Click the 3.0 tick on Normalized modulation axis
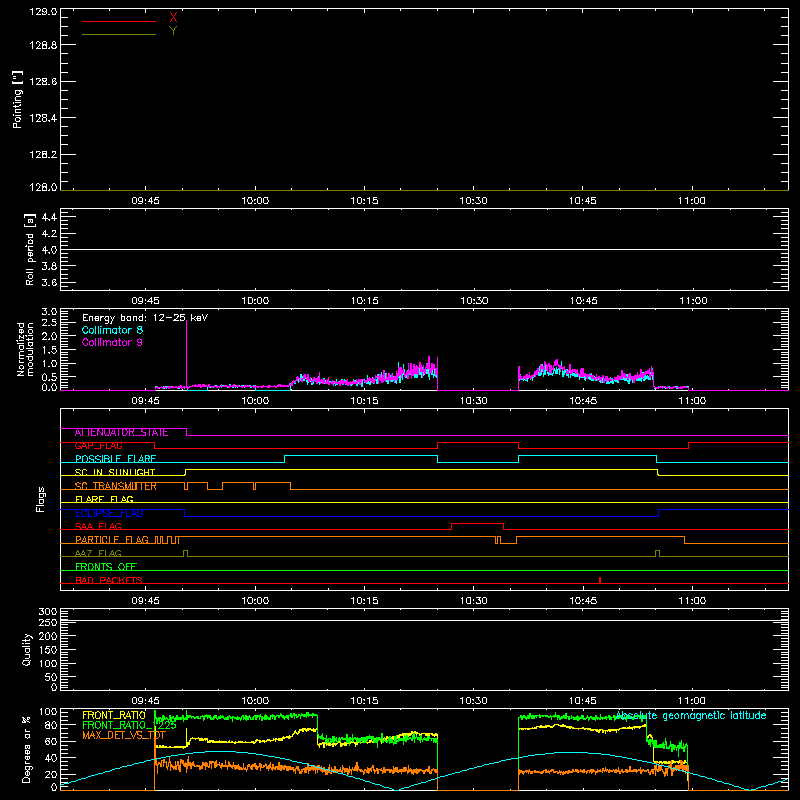The width and height of the screenshot is (800, 800). pyautogui.click(x=49, y=312)
